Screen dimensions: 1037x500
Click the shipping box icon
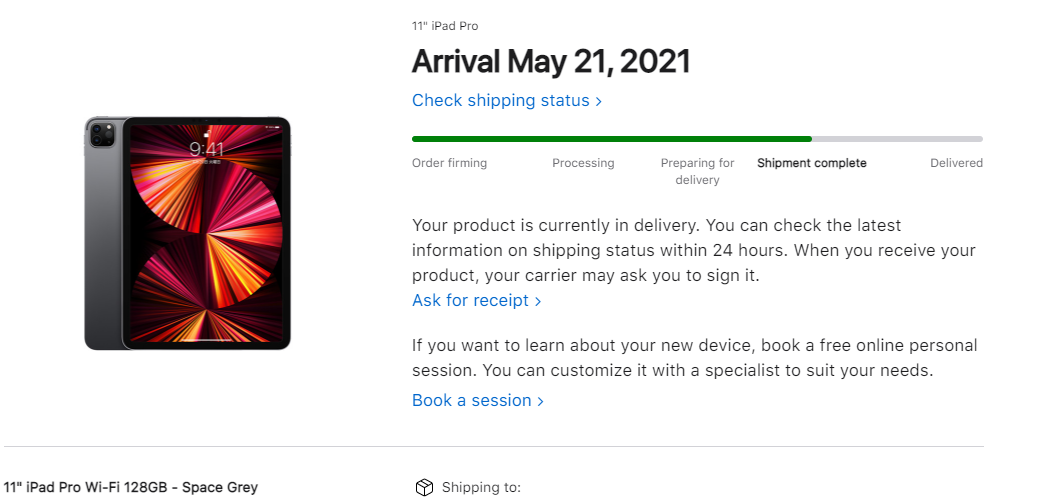pyautogui.click(x=424, y=487)
